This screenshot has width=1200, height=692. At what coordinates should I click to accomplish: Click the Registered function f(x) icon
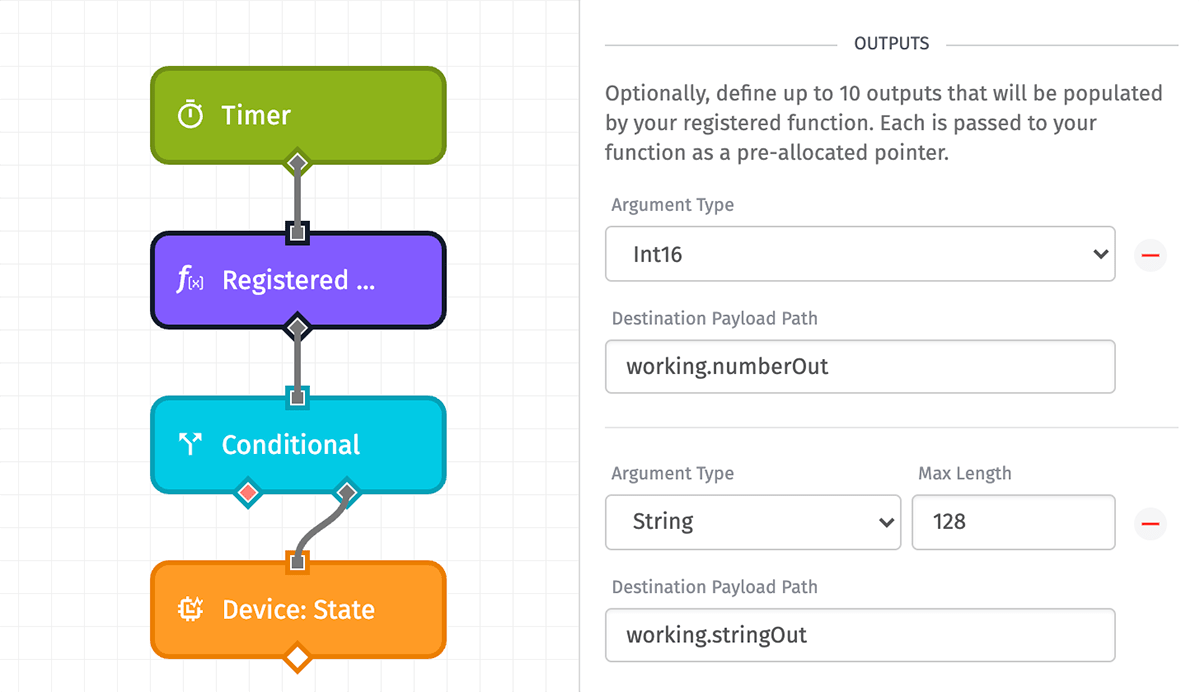point(190,281)
